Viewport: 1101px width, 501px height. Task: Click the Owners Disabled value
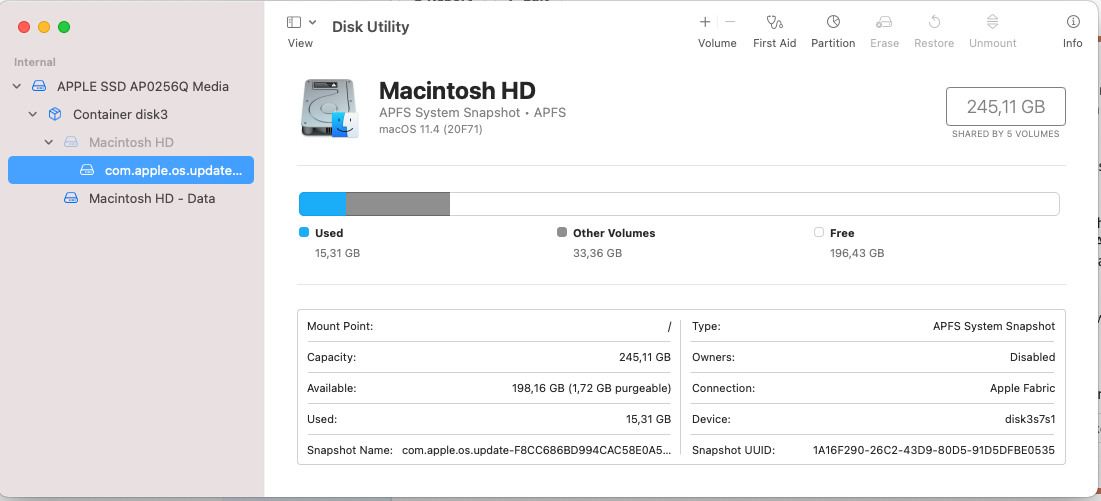pyautogui.click(x=1032, y=357)
